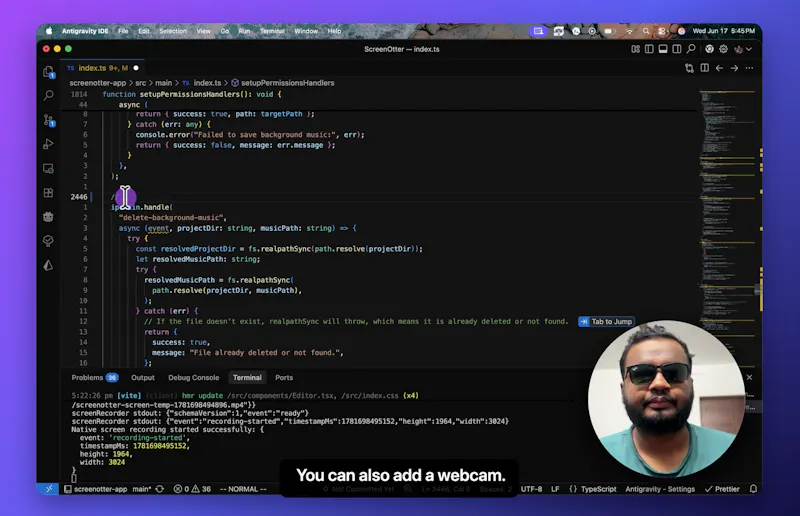Click line number 2446 in the gutter
This screenshot has width=800, height=516.
click(x=79, y=197)
